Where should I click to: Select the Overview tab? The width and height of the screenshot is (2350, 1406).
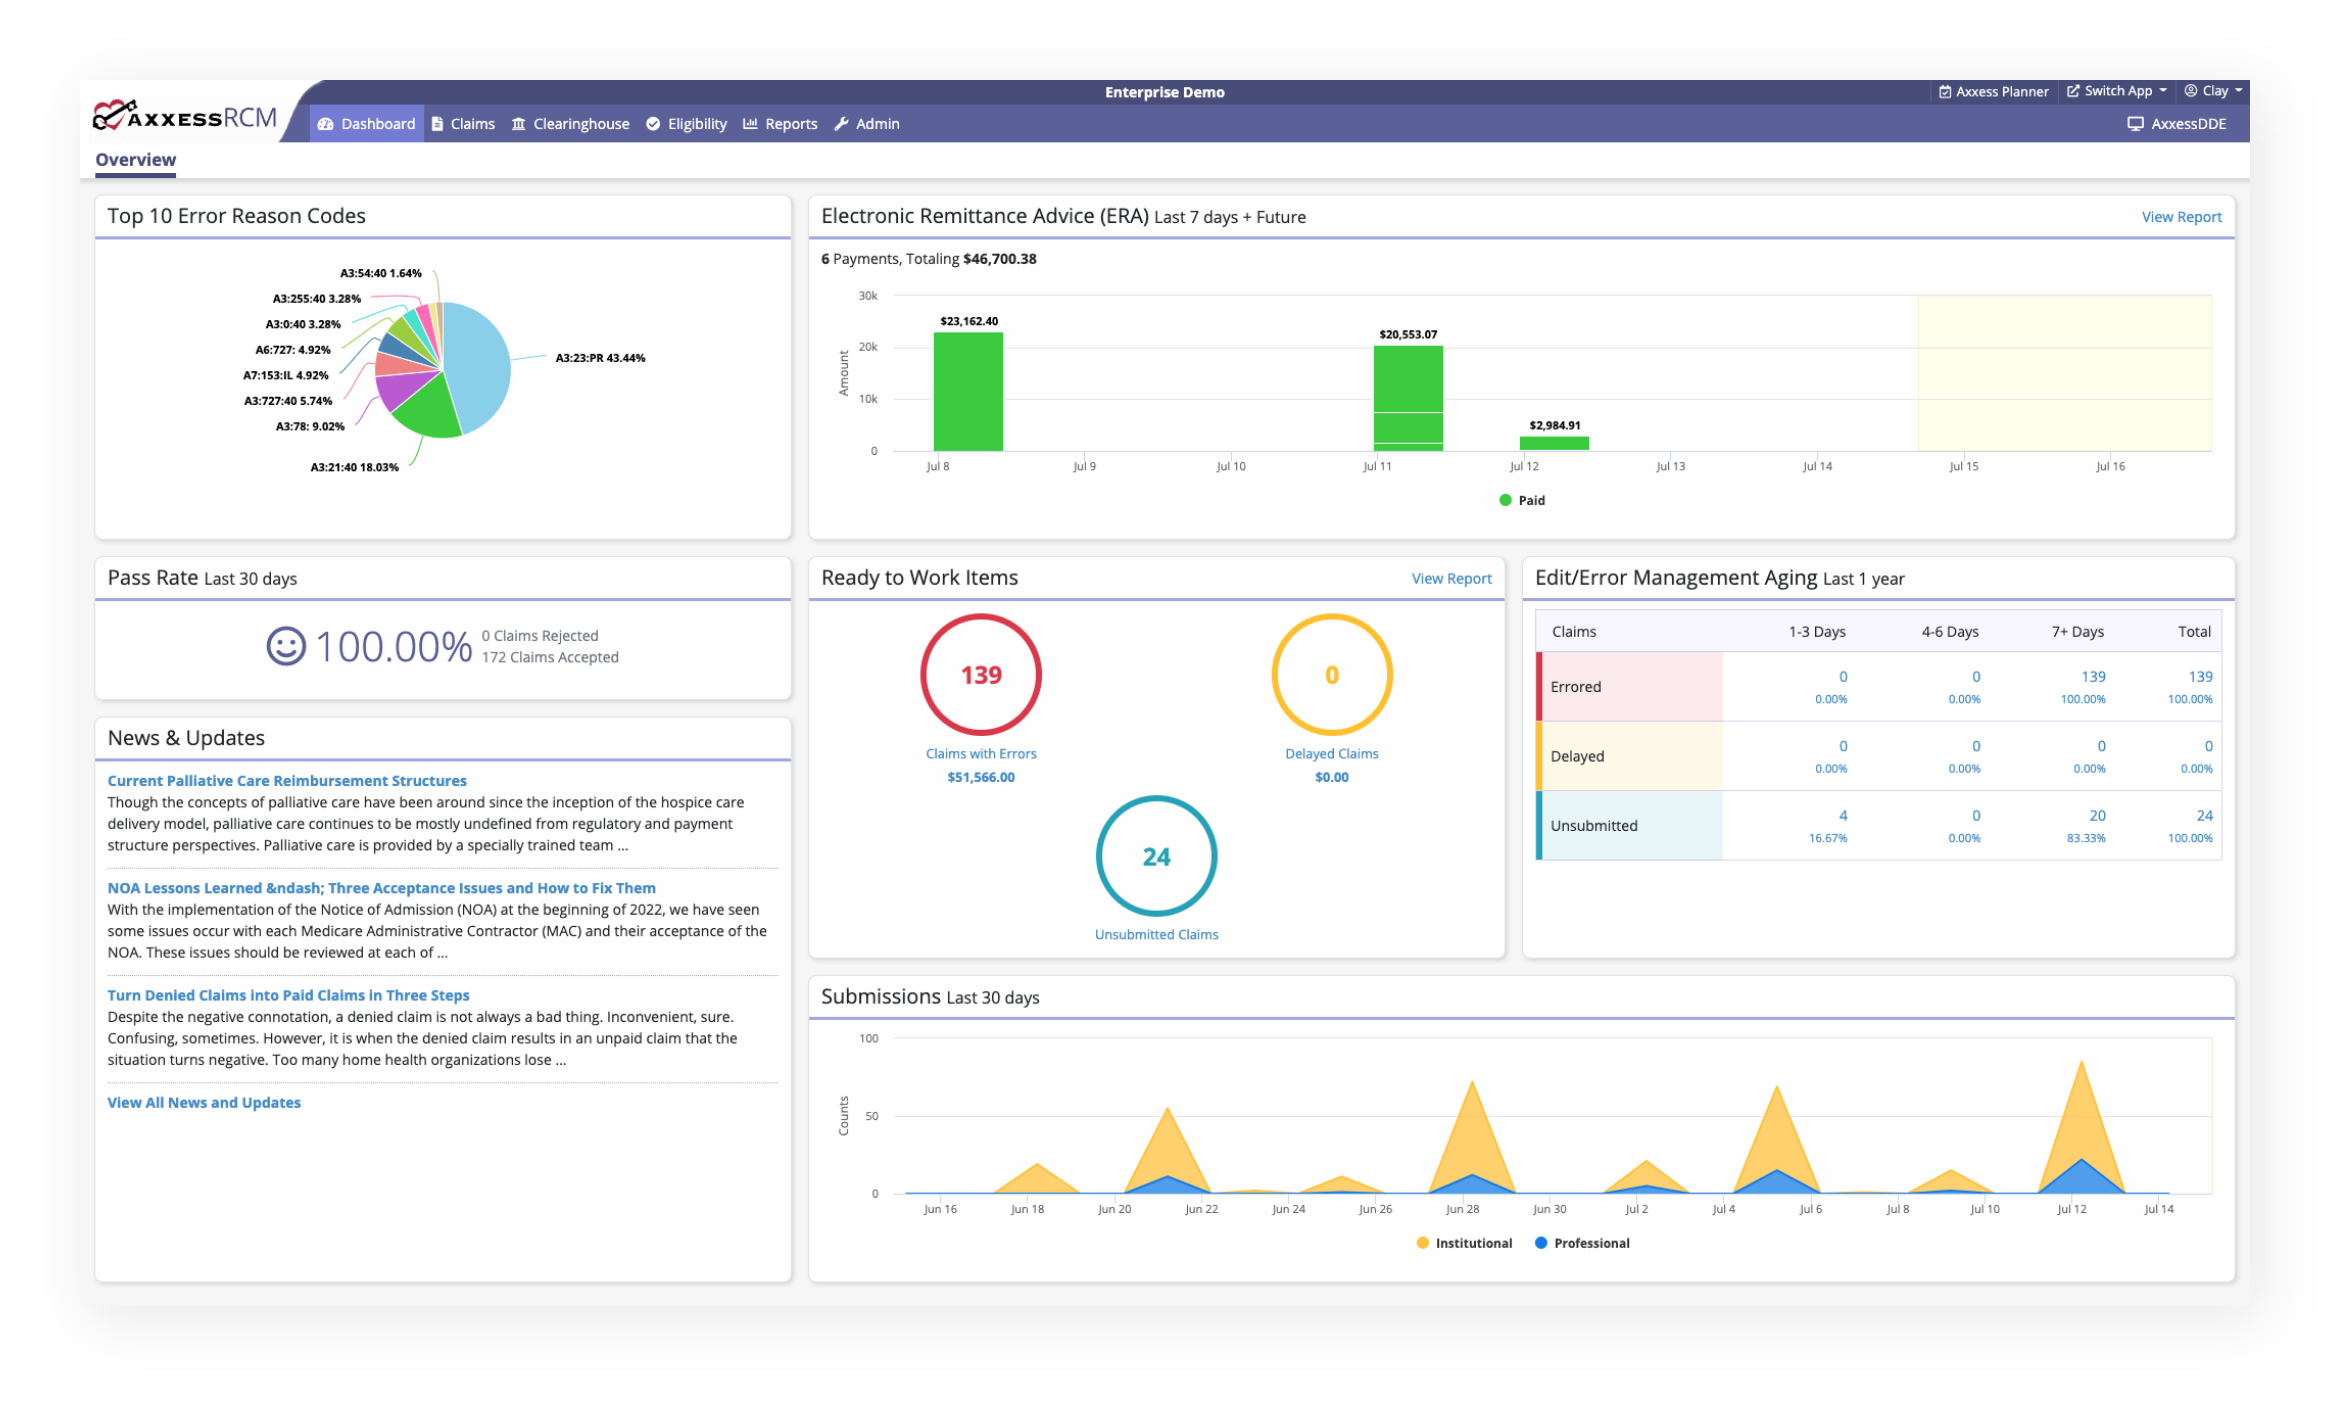(136, 160)
